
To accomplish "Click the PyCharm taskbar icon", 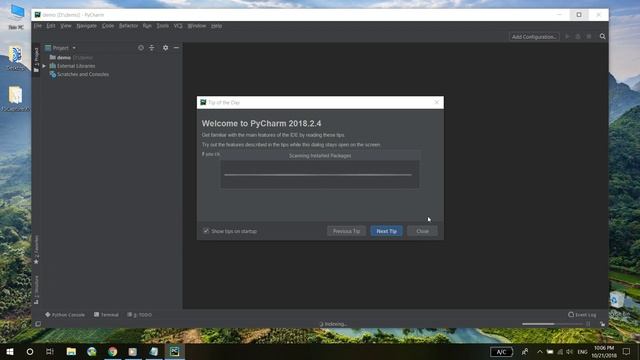I will (x=175, y=351).
